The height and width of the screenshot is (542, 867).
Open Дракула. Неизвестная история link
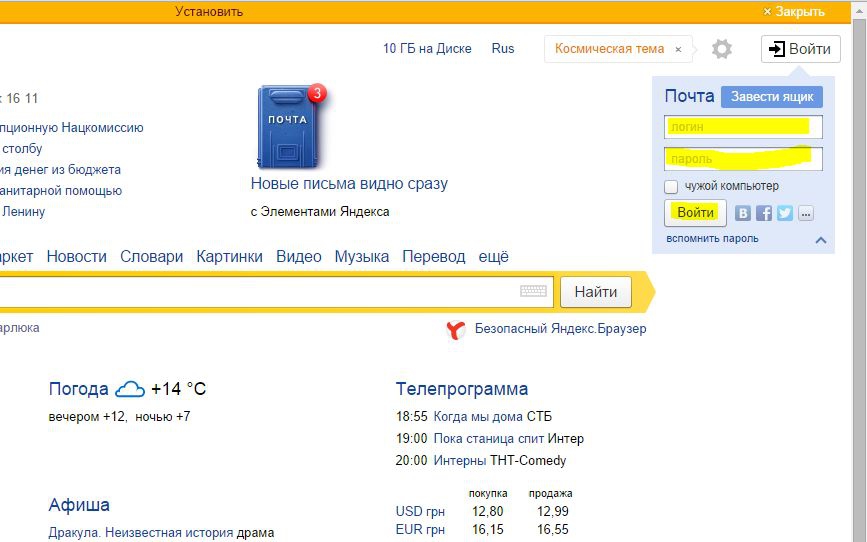140,533
